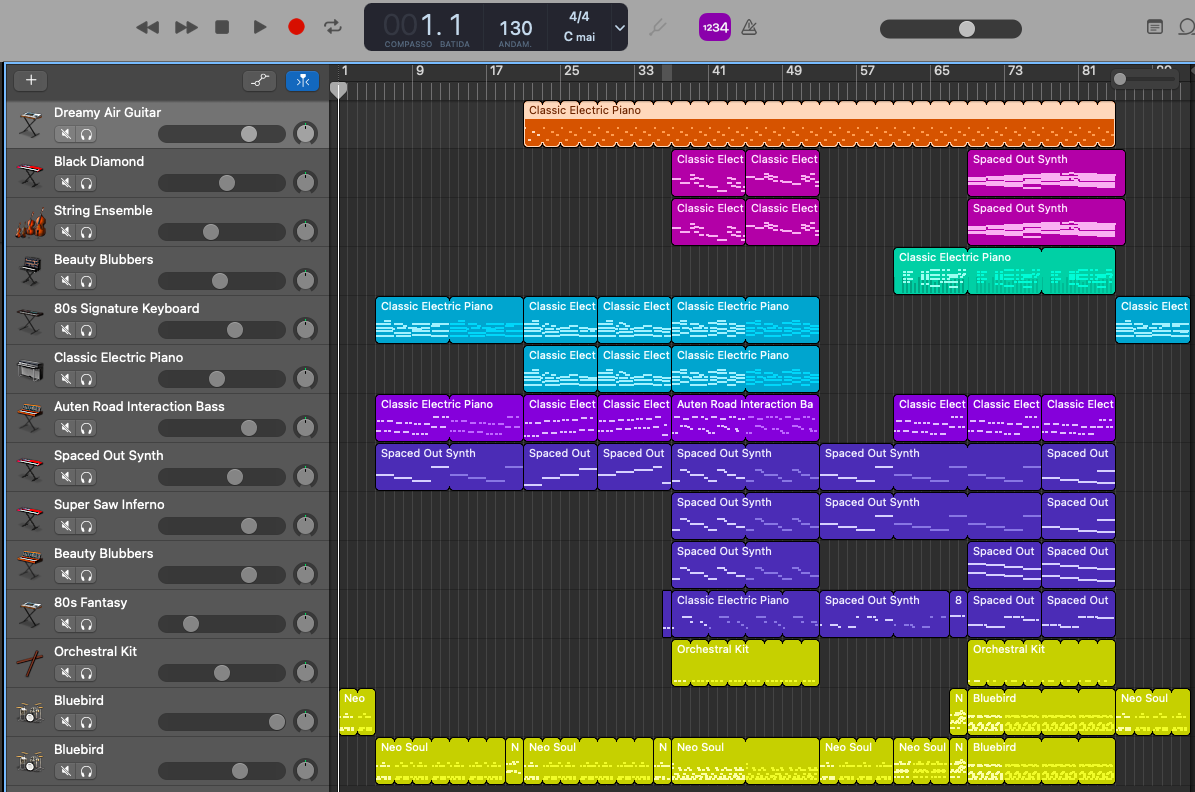This screenshot has height=792, width=1195.
Task: Start recording with the red record button
Action: click(296, 27)
